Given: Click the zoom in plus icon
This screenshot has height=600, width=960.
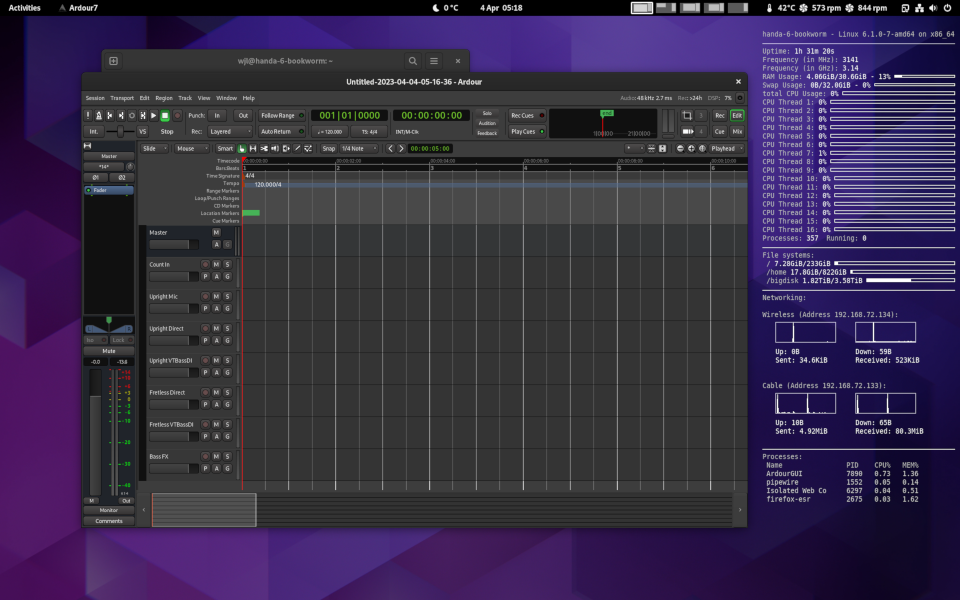Looking at the screenshot, I should click(691, 148).
